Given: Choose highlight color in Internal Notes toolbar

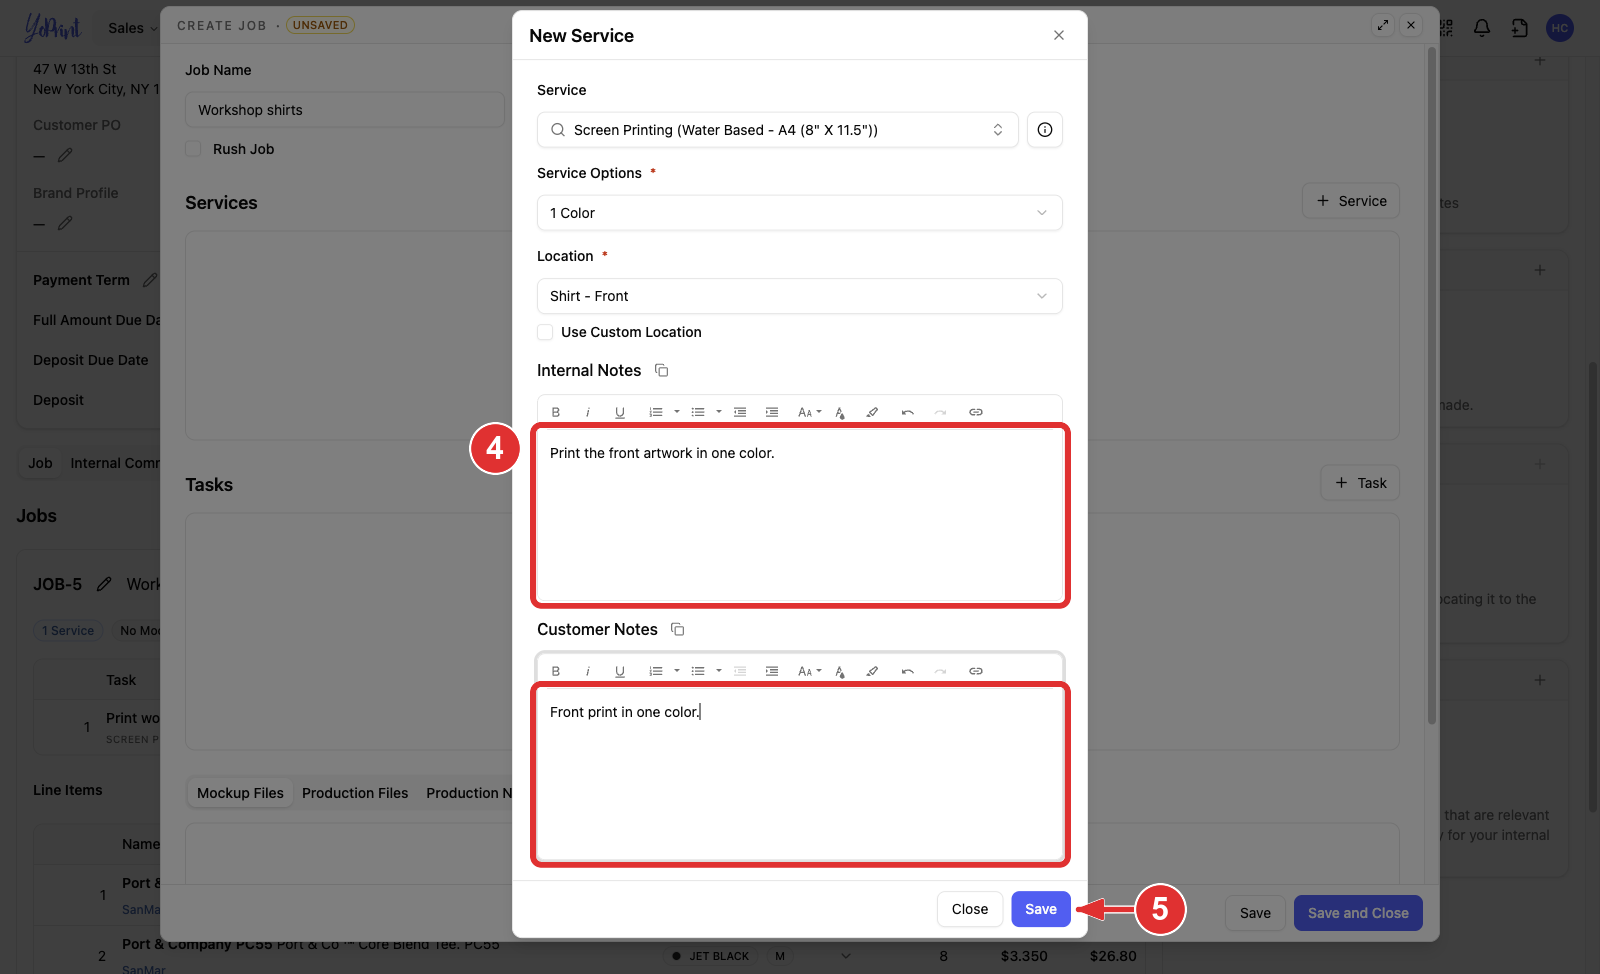Looking at the screenshot, I should (872, 412).
